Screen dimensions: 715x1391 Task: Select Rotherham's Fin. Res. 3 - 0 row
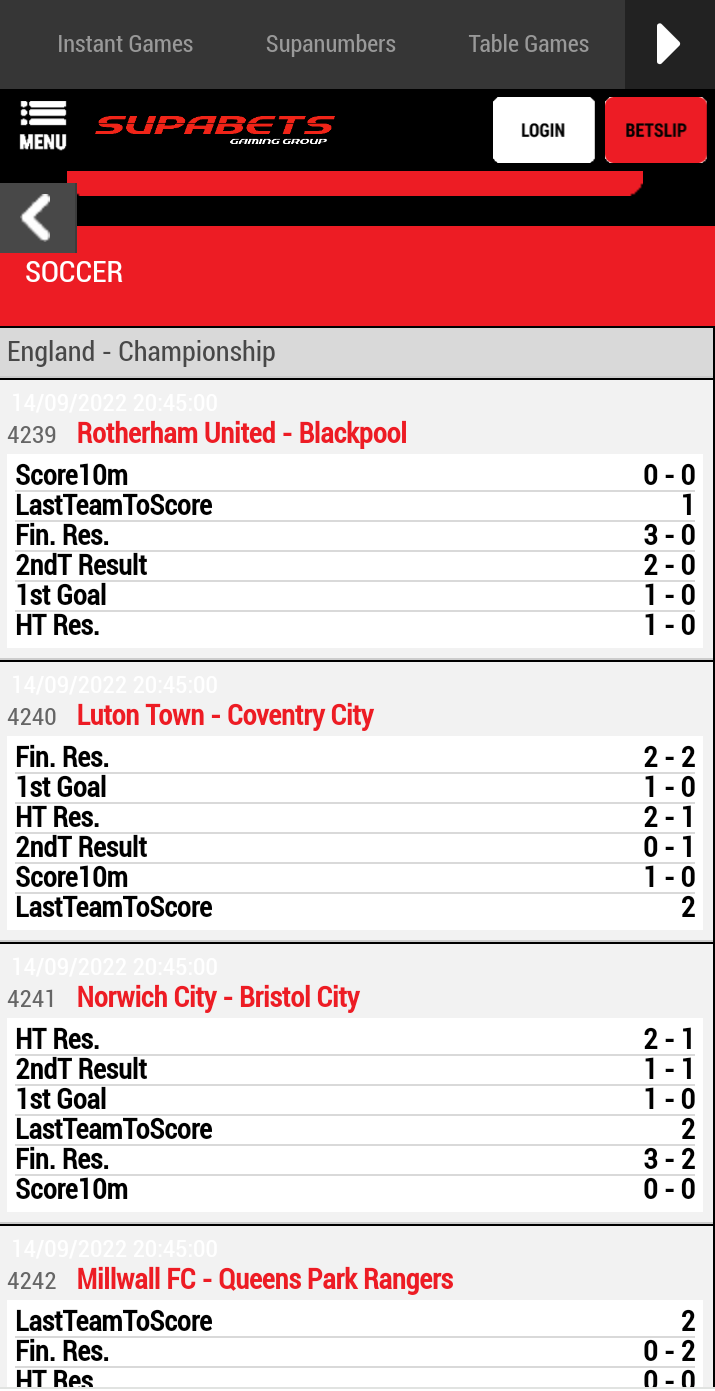pos(355,535)
